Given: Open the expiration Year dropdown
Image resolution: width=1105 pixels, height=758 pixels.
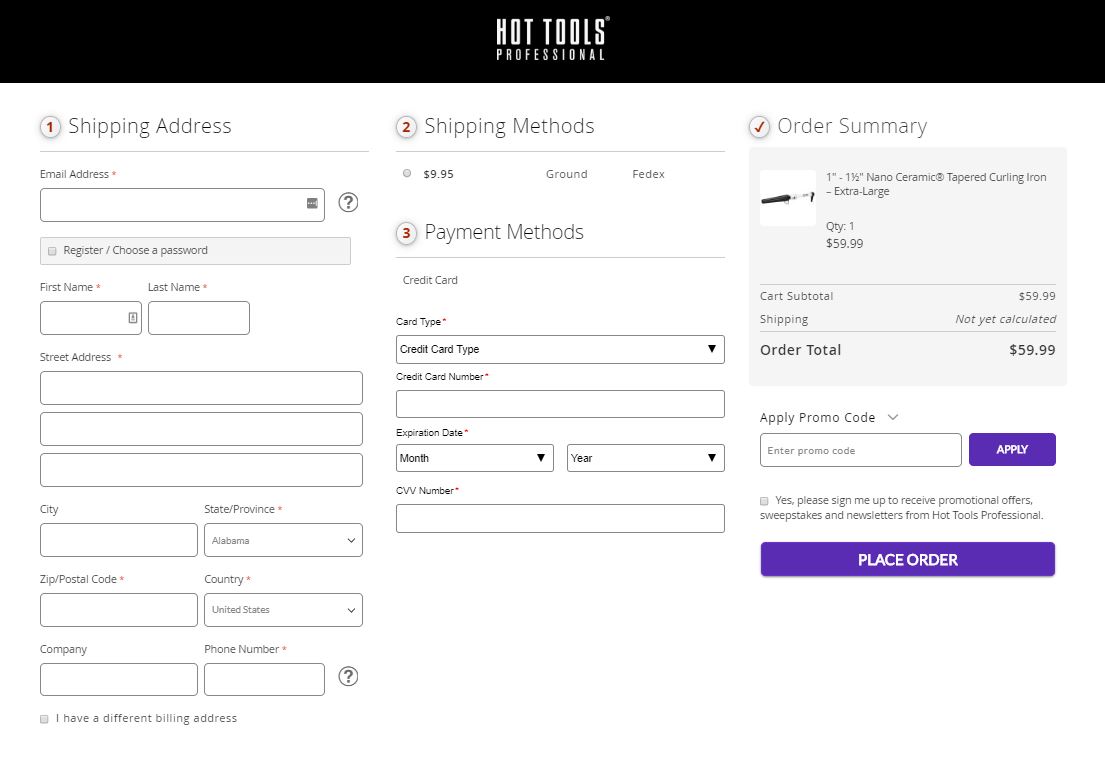Looking at the screenshot, I should (x=646, y=458).
